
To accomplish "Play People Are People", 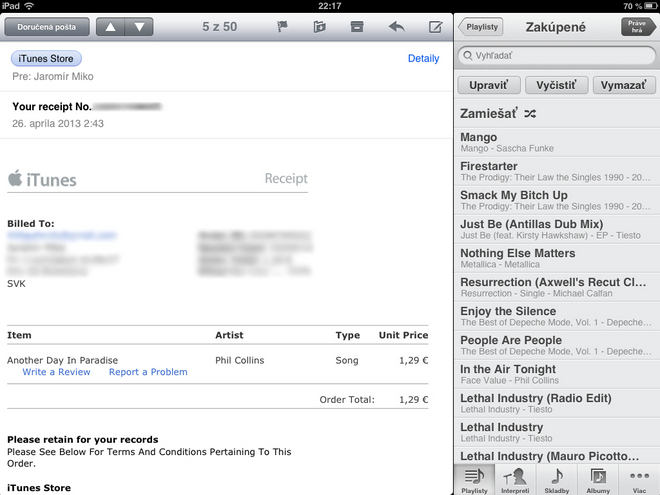I will 556,346.
